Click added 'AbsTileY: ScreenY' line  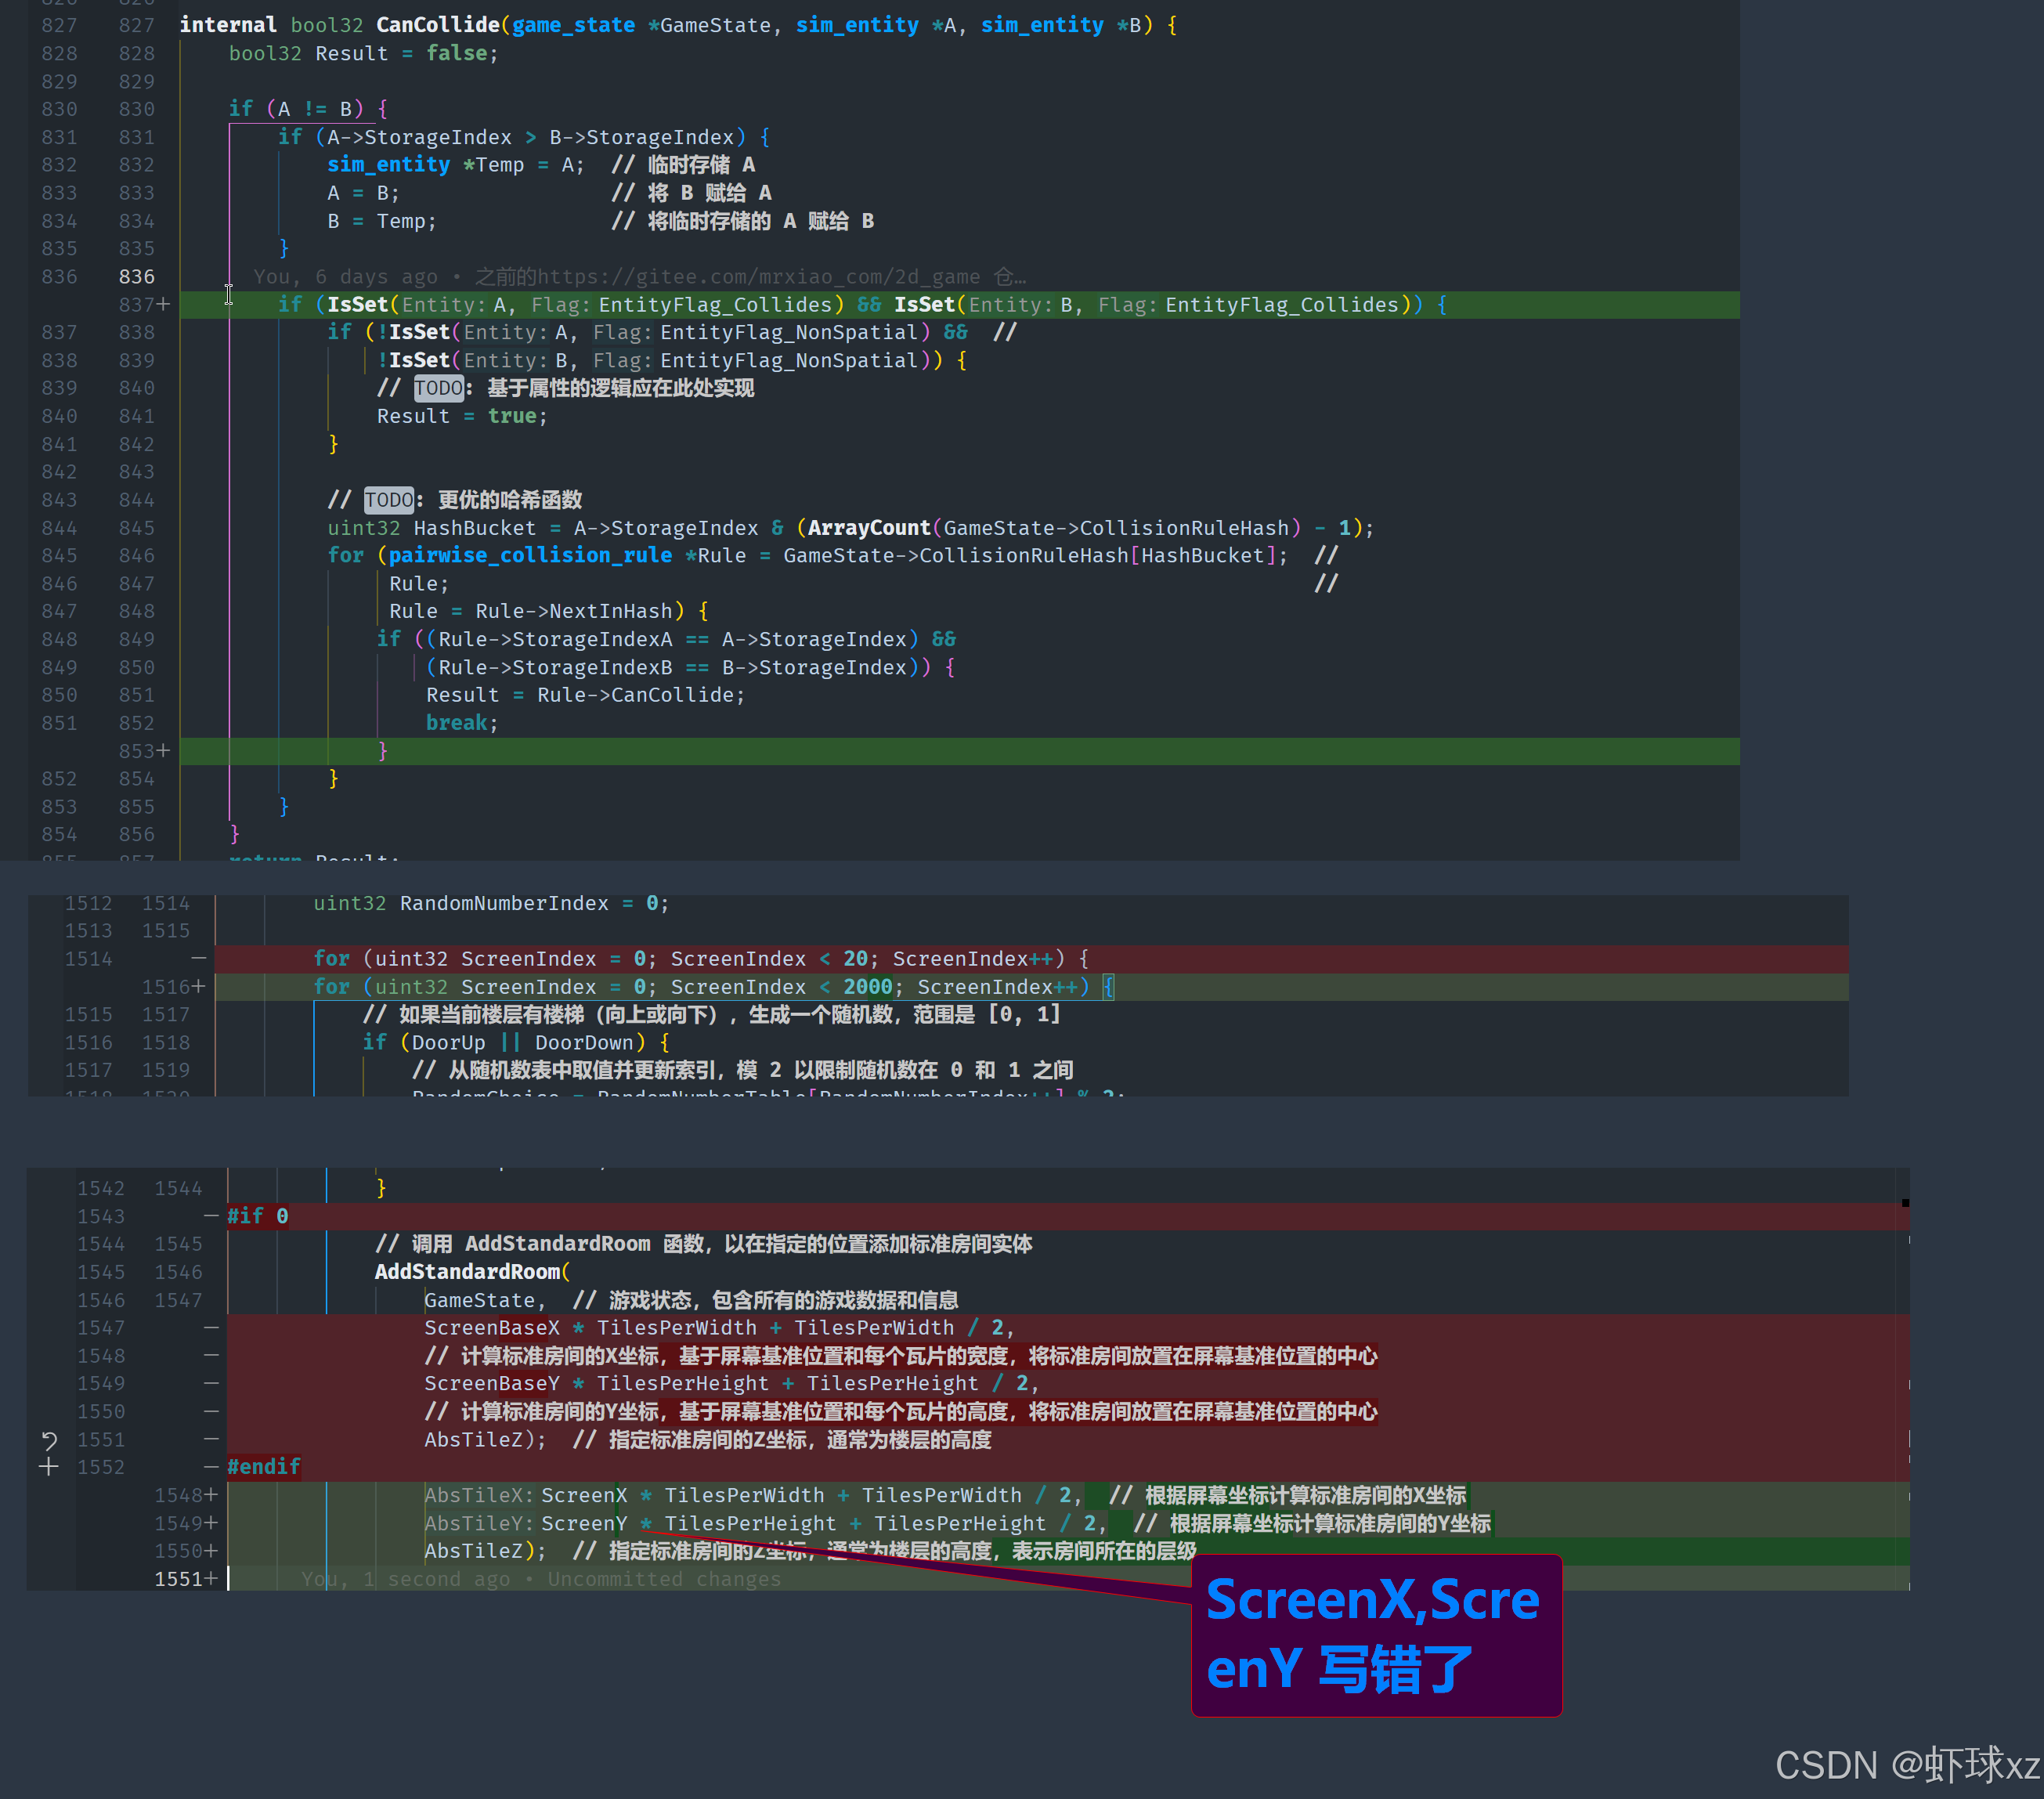[1068, 1524]
